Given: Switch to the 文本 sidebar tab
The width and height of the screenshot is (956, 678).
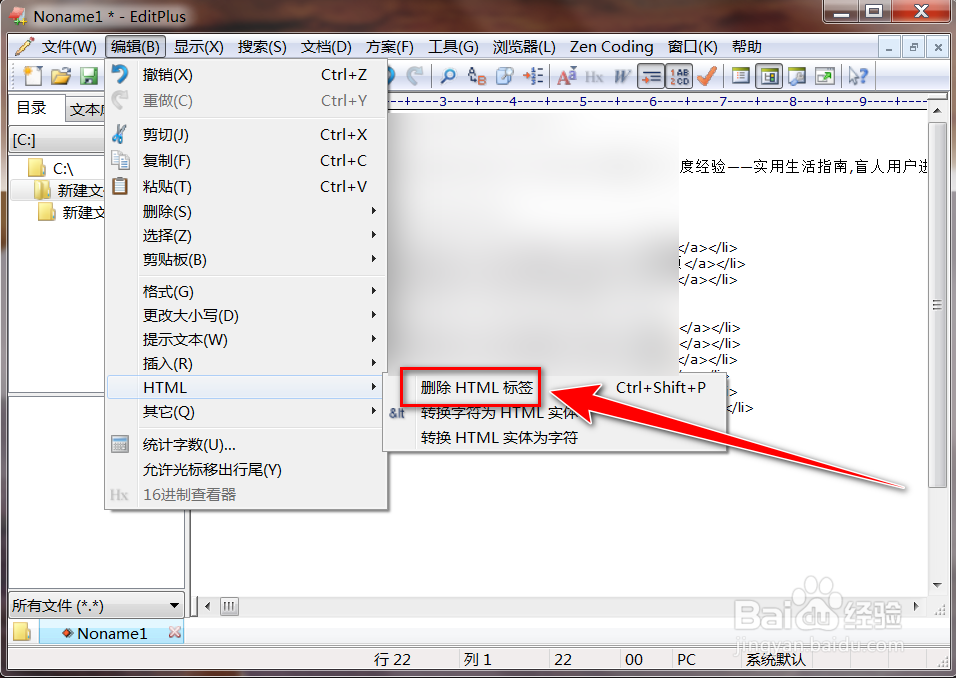Looking at the screenshot, I should point(87,108).
